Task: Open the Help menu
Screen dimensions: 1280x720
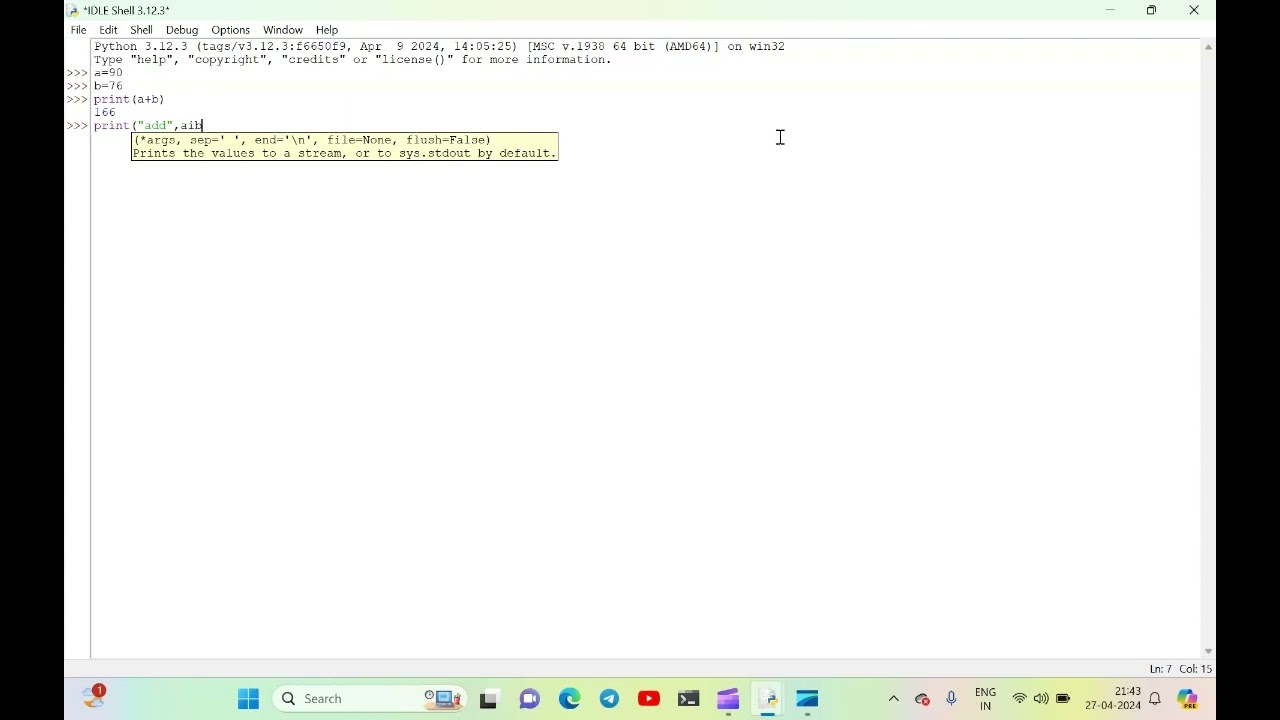Action: tap(327, 30)
